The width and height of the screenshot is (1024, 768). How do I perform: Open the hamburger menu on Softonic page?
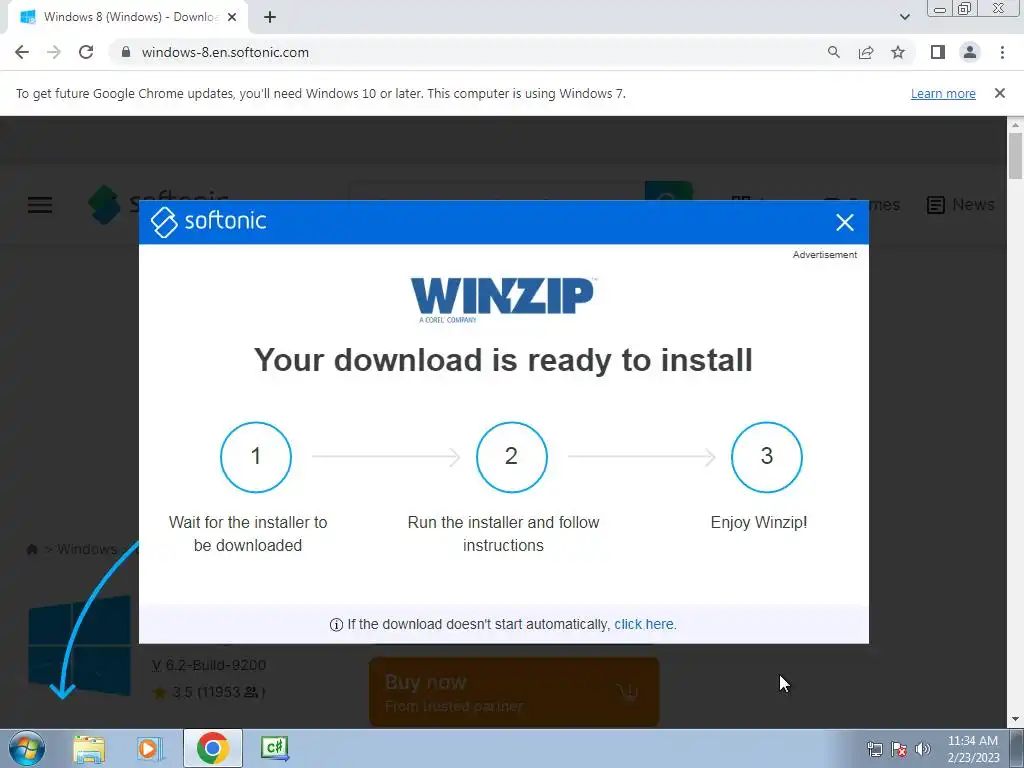(x=40, y=205)
